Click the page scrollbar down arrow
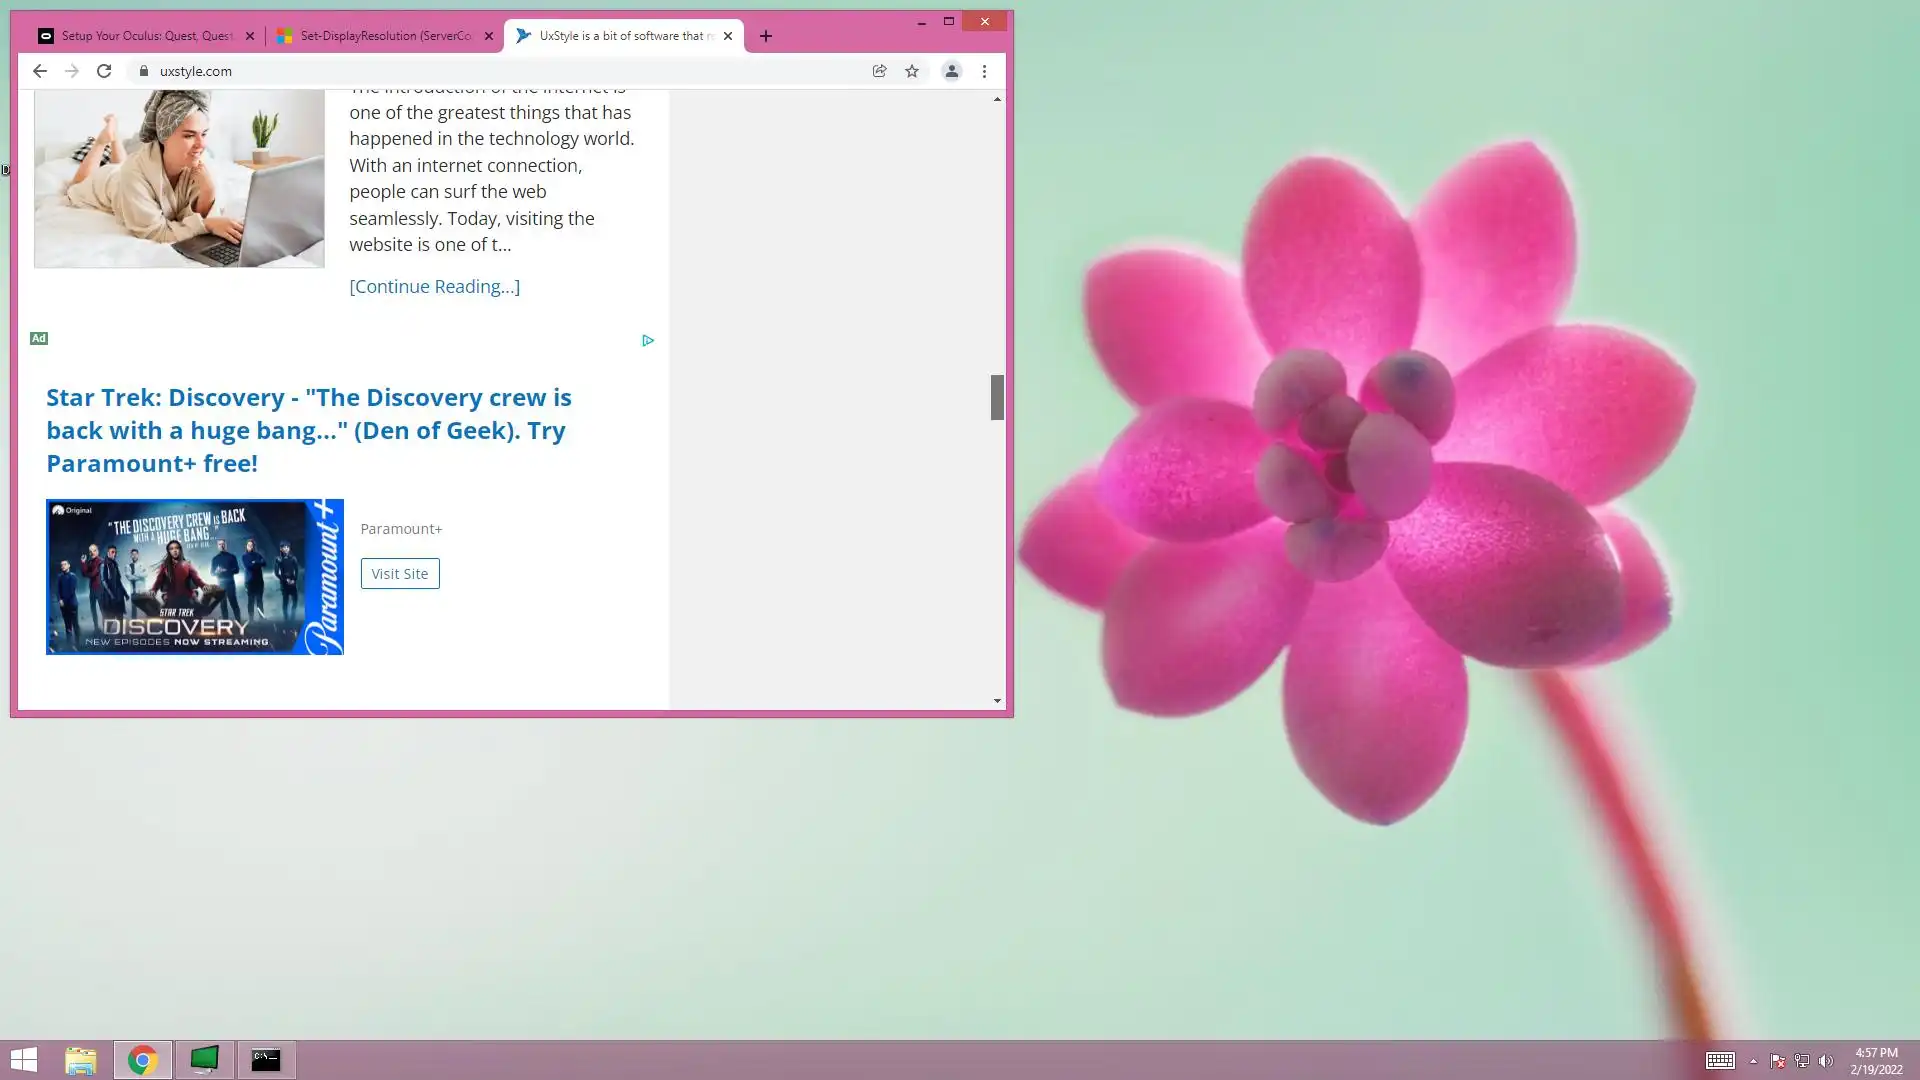This screenshot has width=1920, height=1080. tap(997, 701)
